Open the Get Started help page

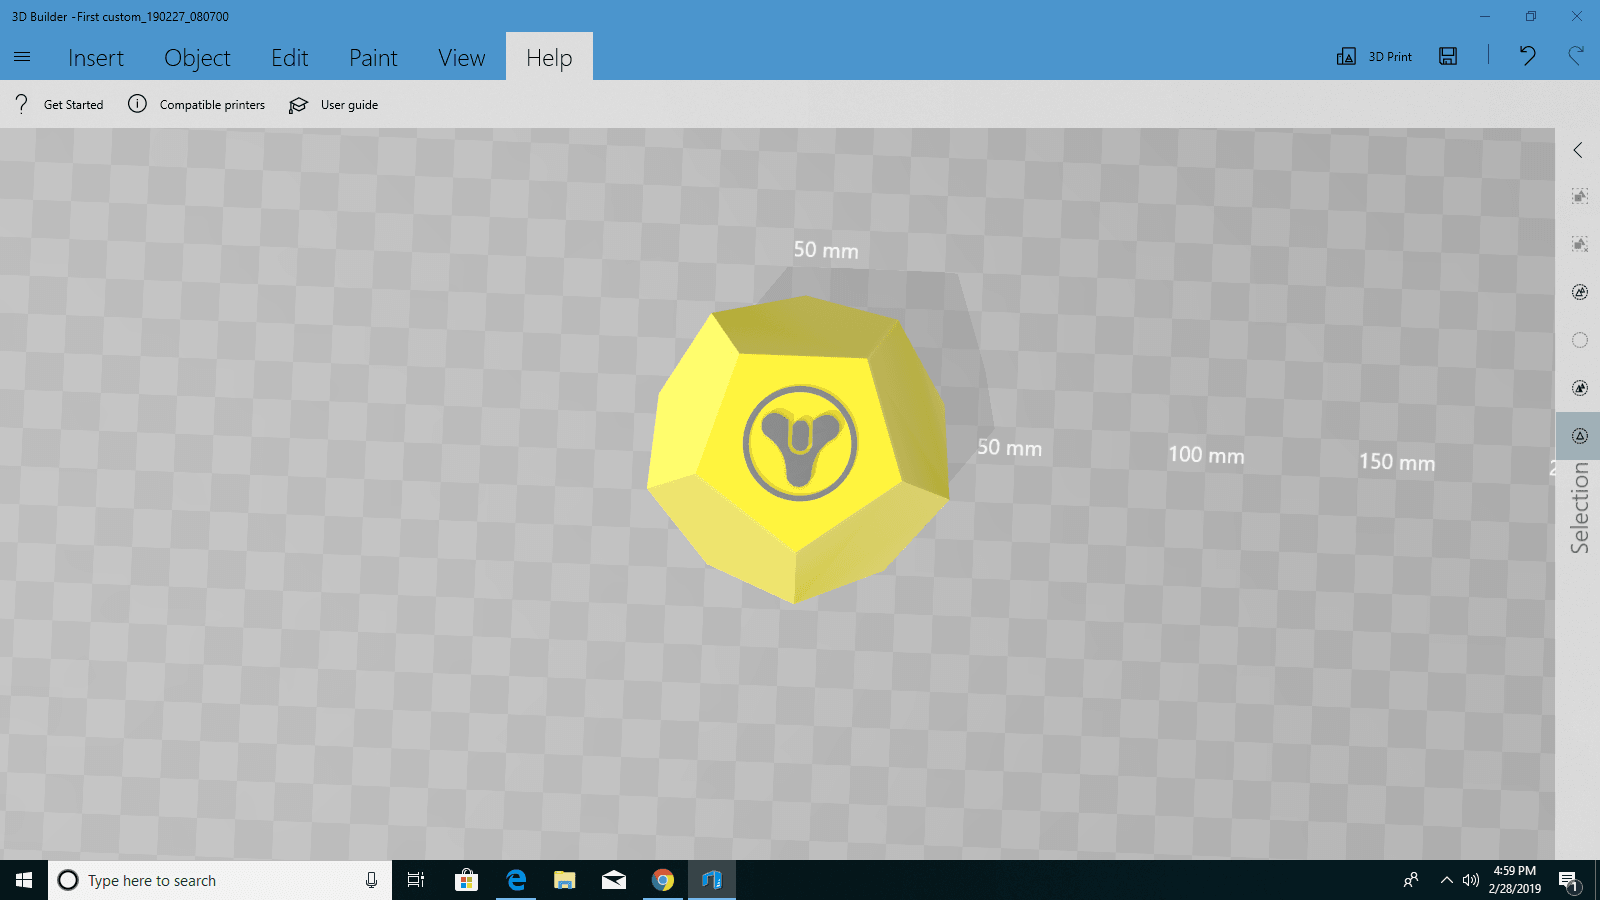(x=72, y=104)
